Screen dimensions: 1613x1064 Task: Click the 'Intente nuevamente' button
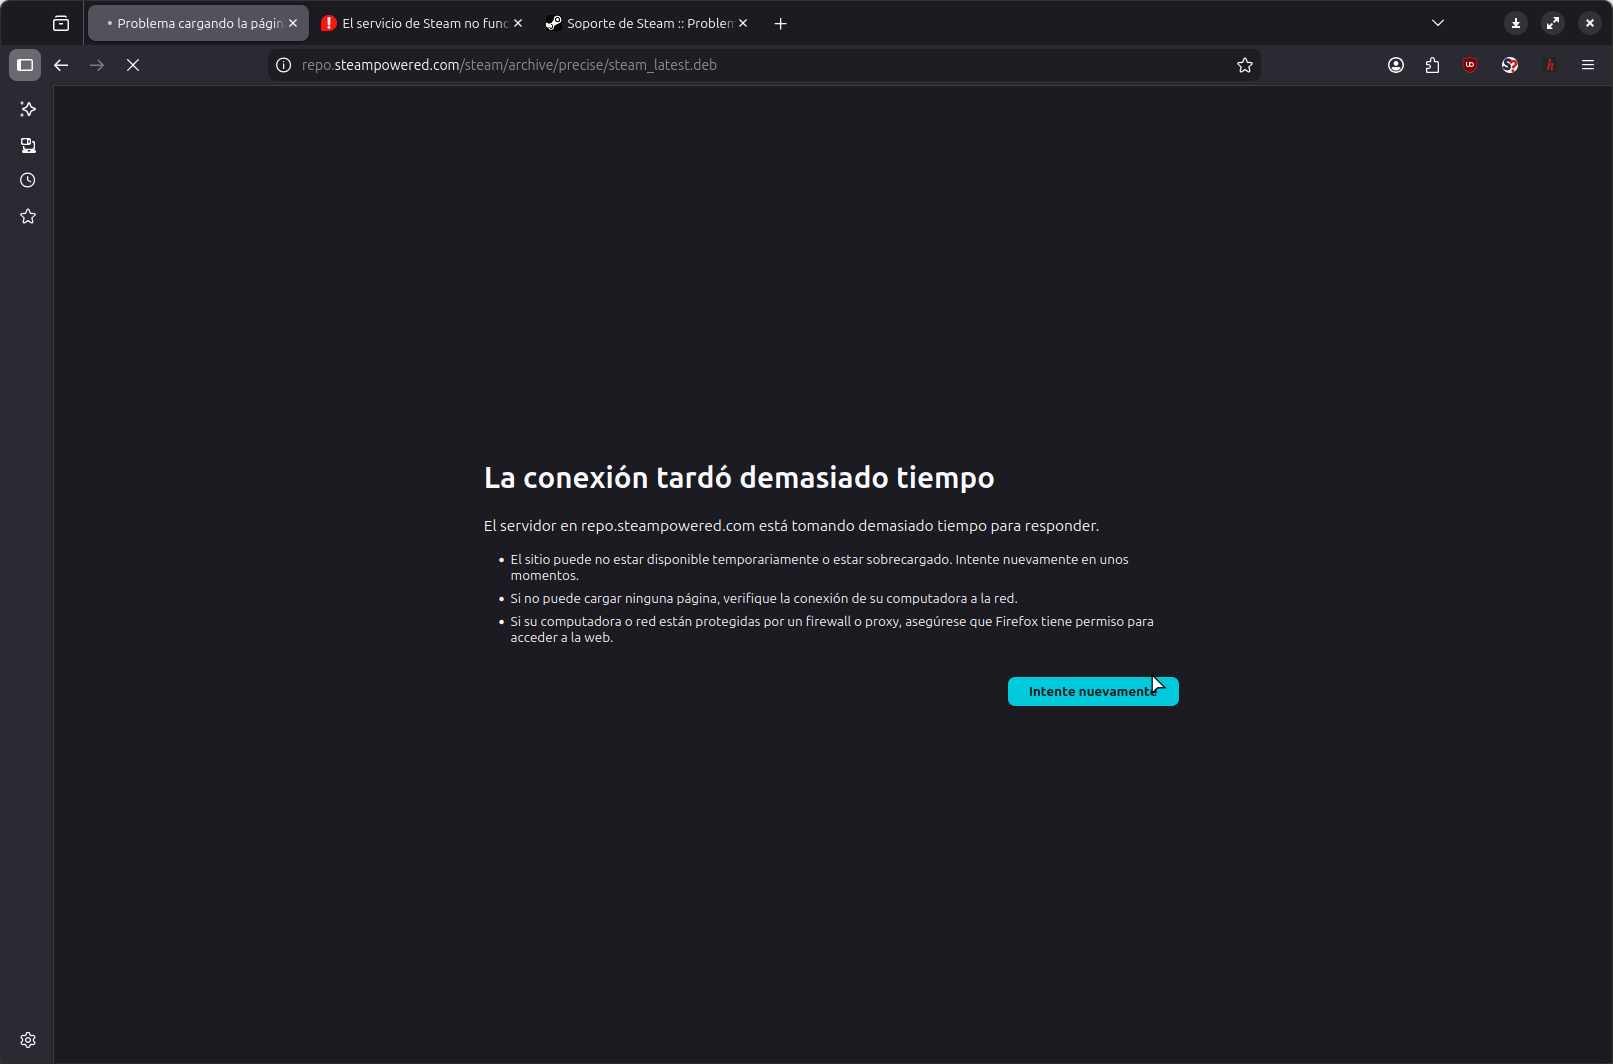click(x=1092, y=692)
